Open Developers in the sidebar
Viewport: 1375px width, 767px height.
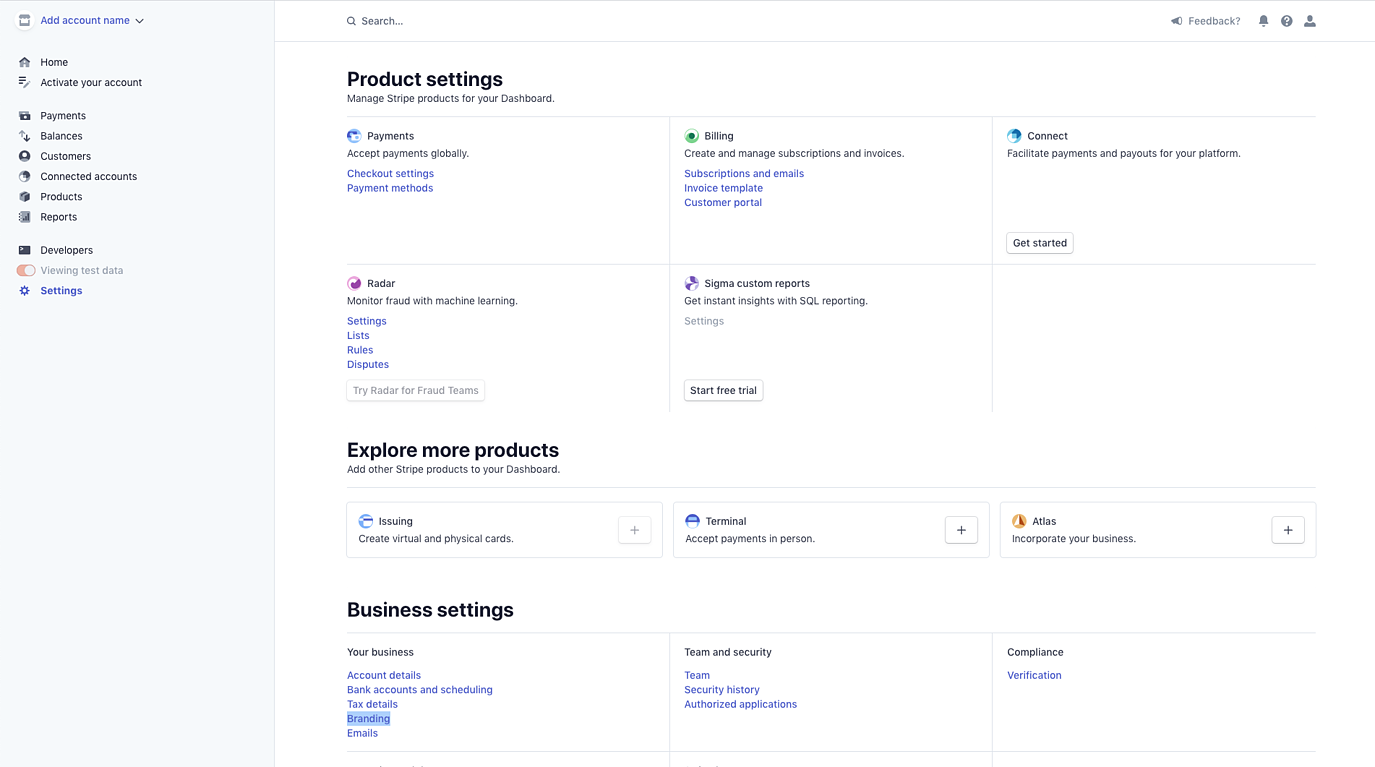(66, 250)
